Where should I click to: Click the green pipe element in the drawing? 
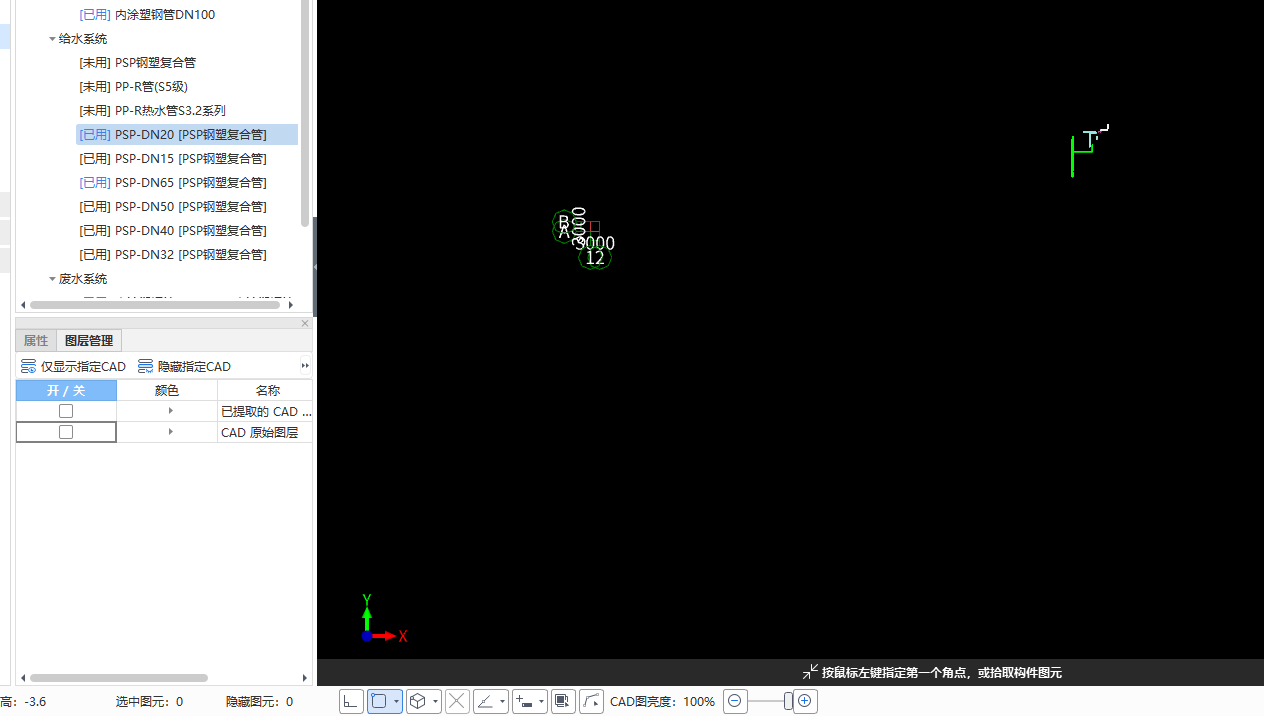[x=1073, y=156]
